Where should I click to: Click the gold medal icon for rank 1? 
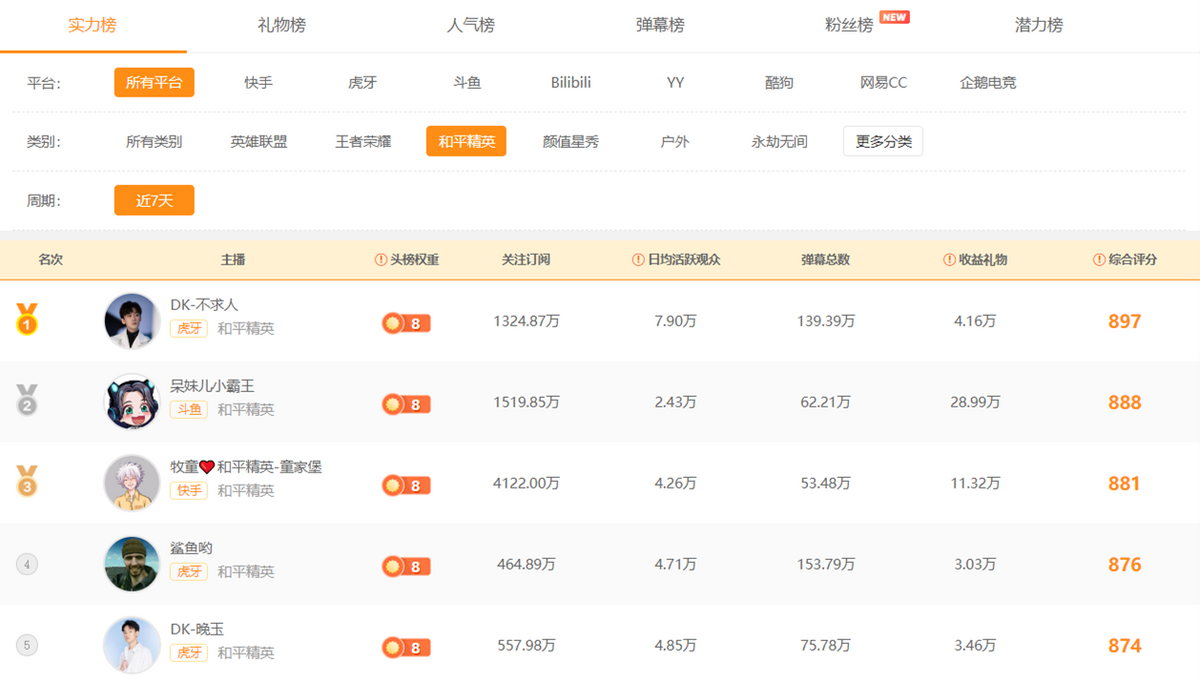28,320
